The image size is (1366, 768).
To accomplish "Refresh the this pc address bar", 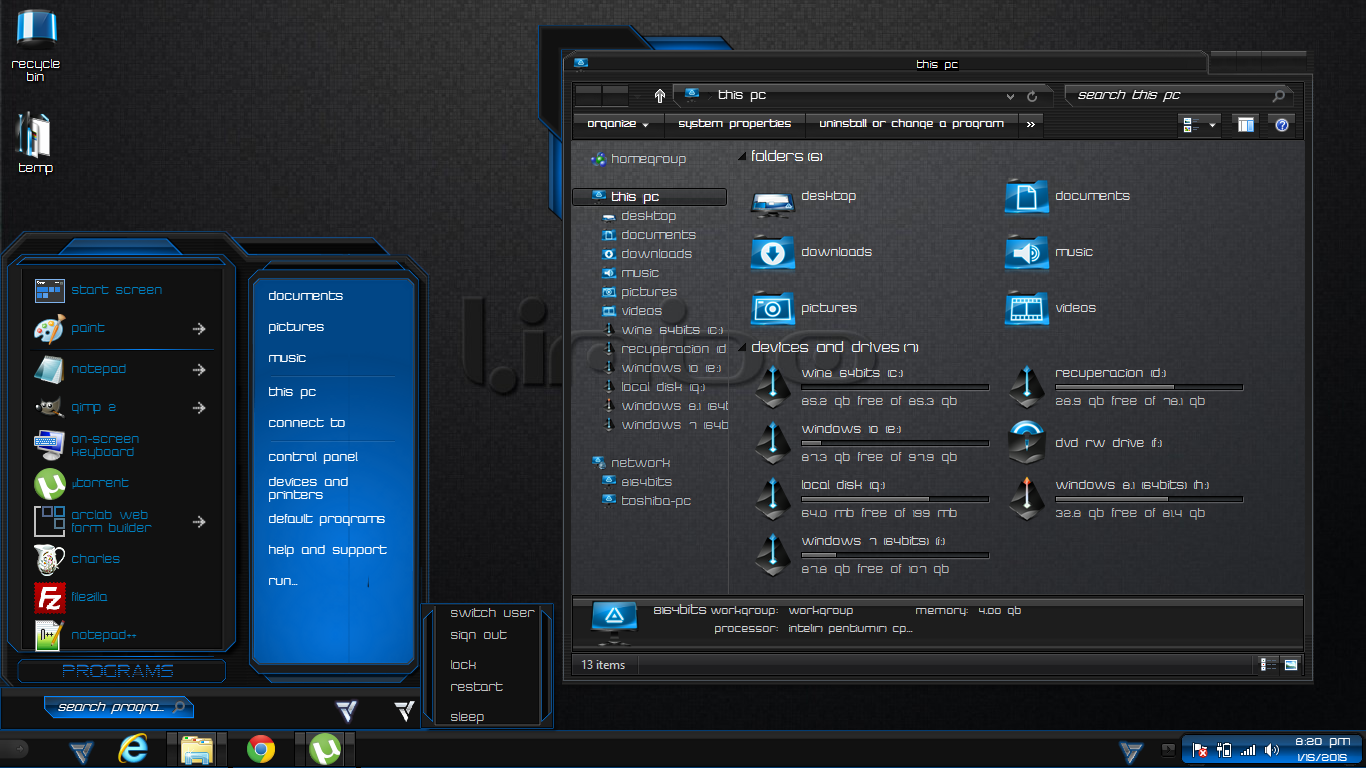I will (x=1033, y=97).
